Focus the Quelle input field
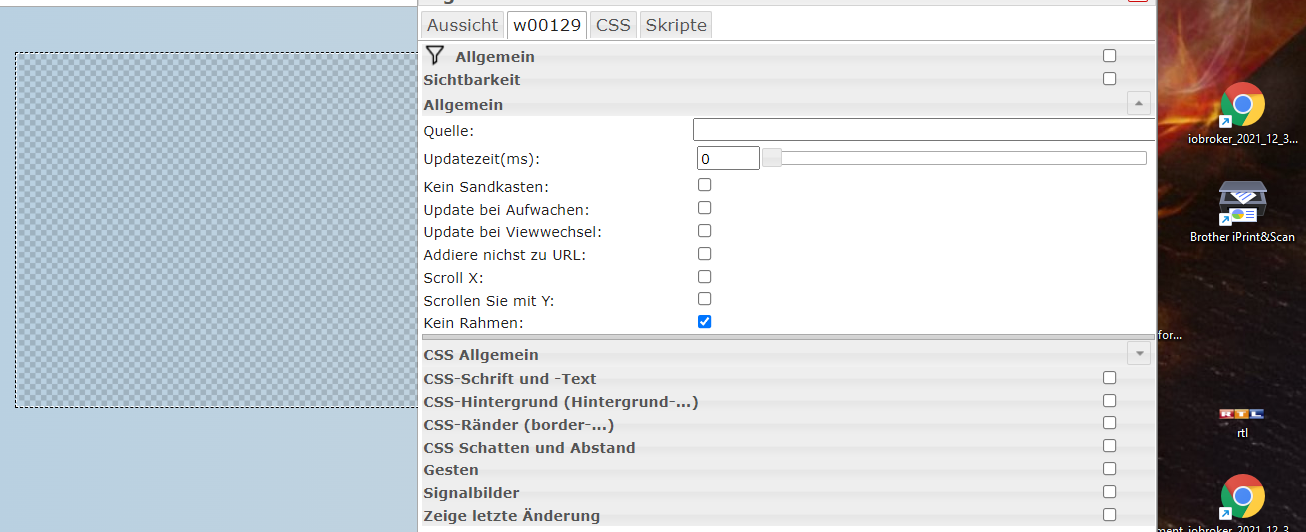Image resolution: width=1306 pixels, height=532 pixels. [920, 130]
